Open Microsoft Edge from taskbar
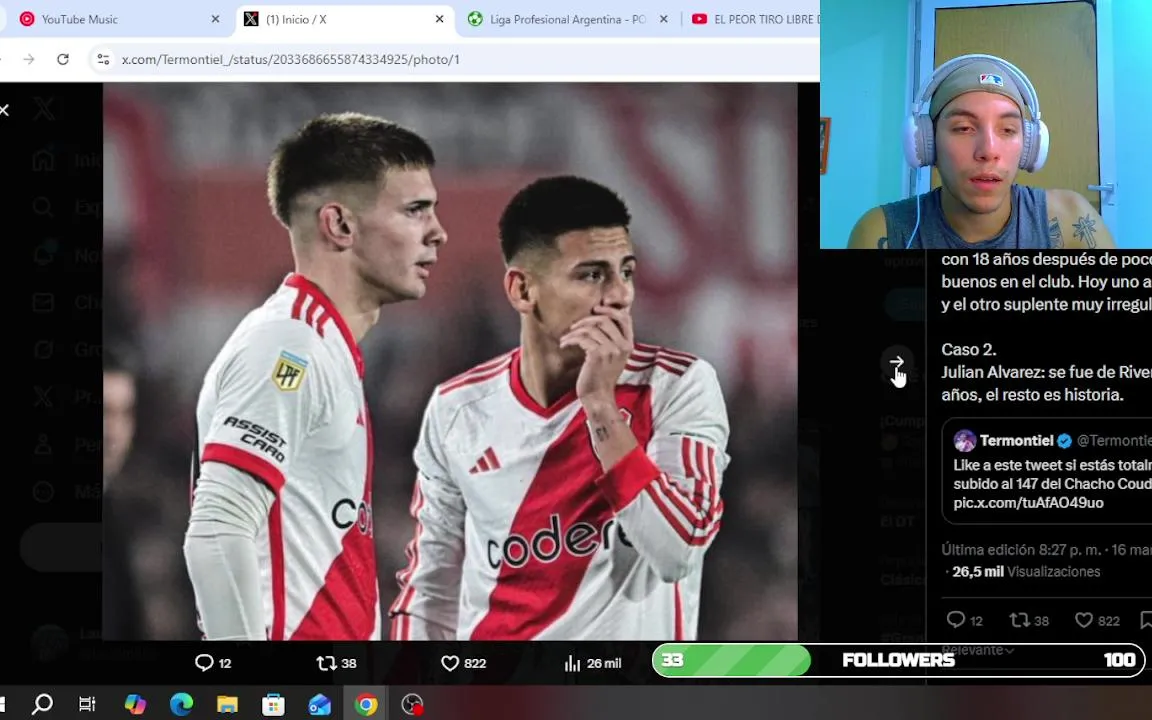The width and height of the screenshot is (1152, 720). 181,704
